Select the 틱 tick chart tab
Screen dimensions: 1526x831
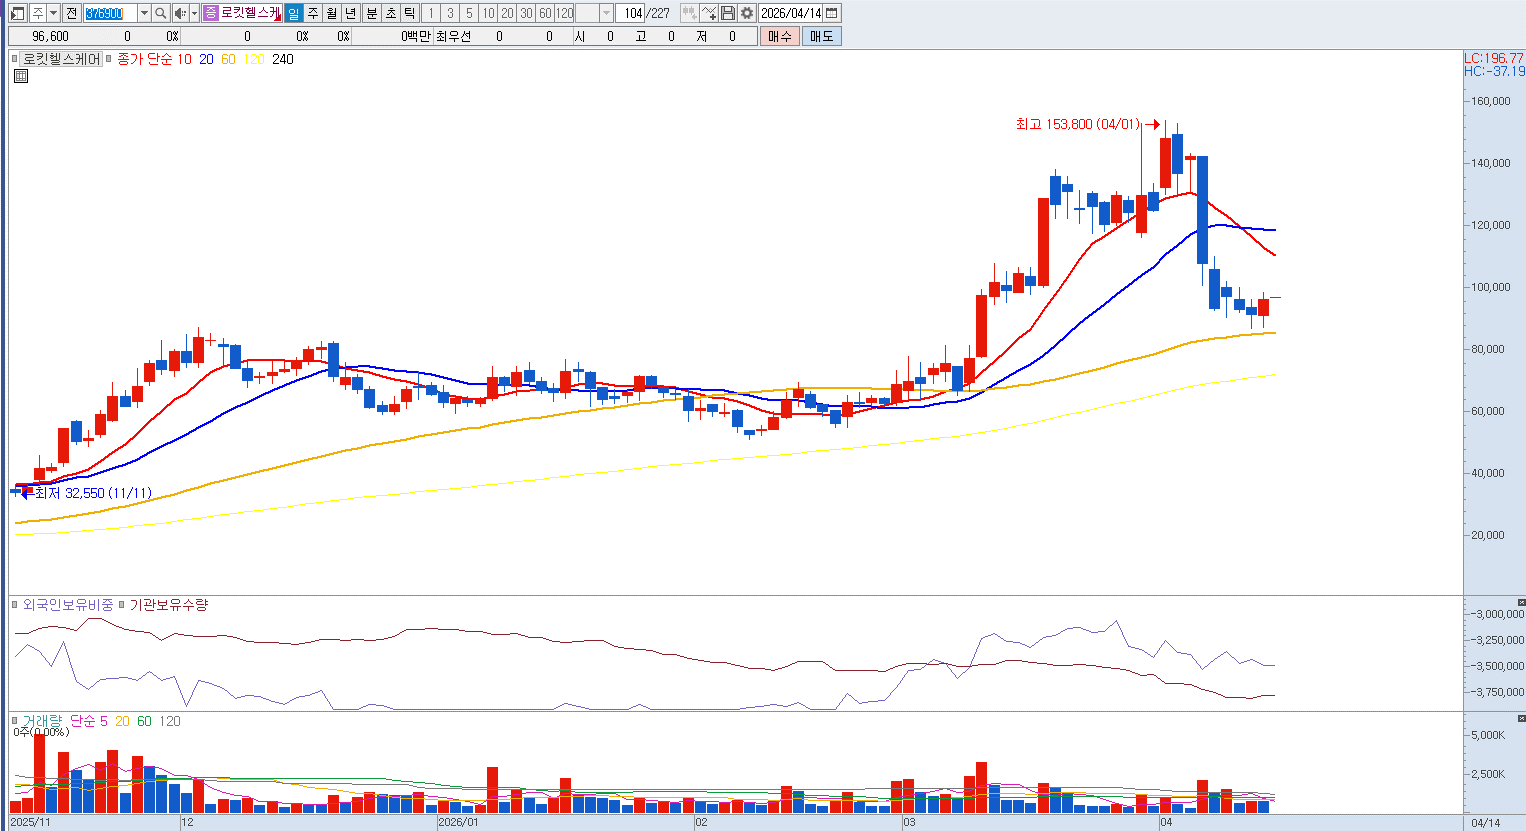[409, 13]
